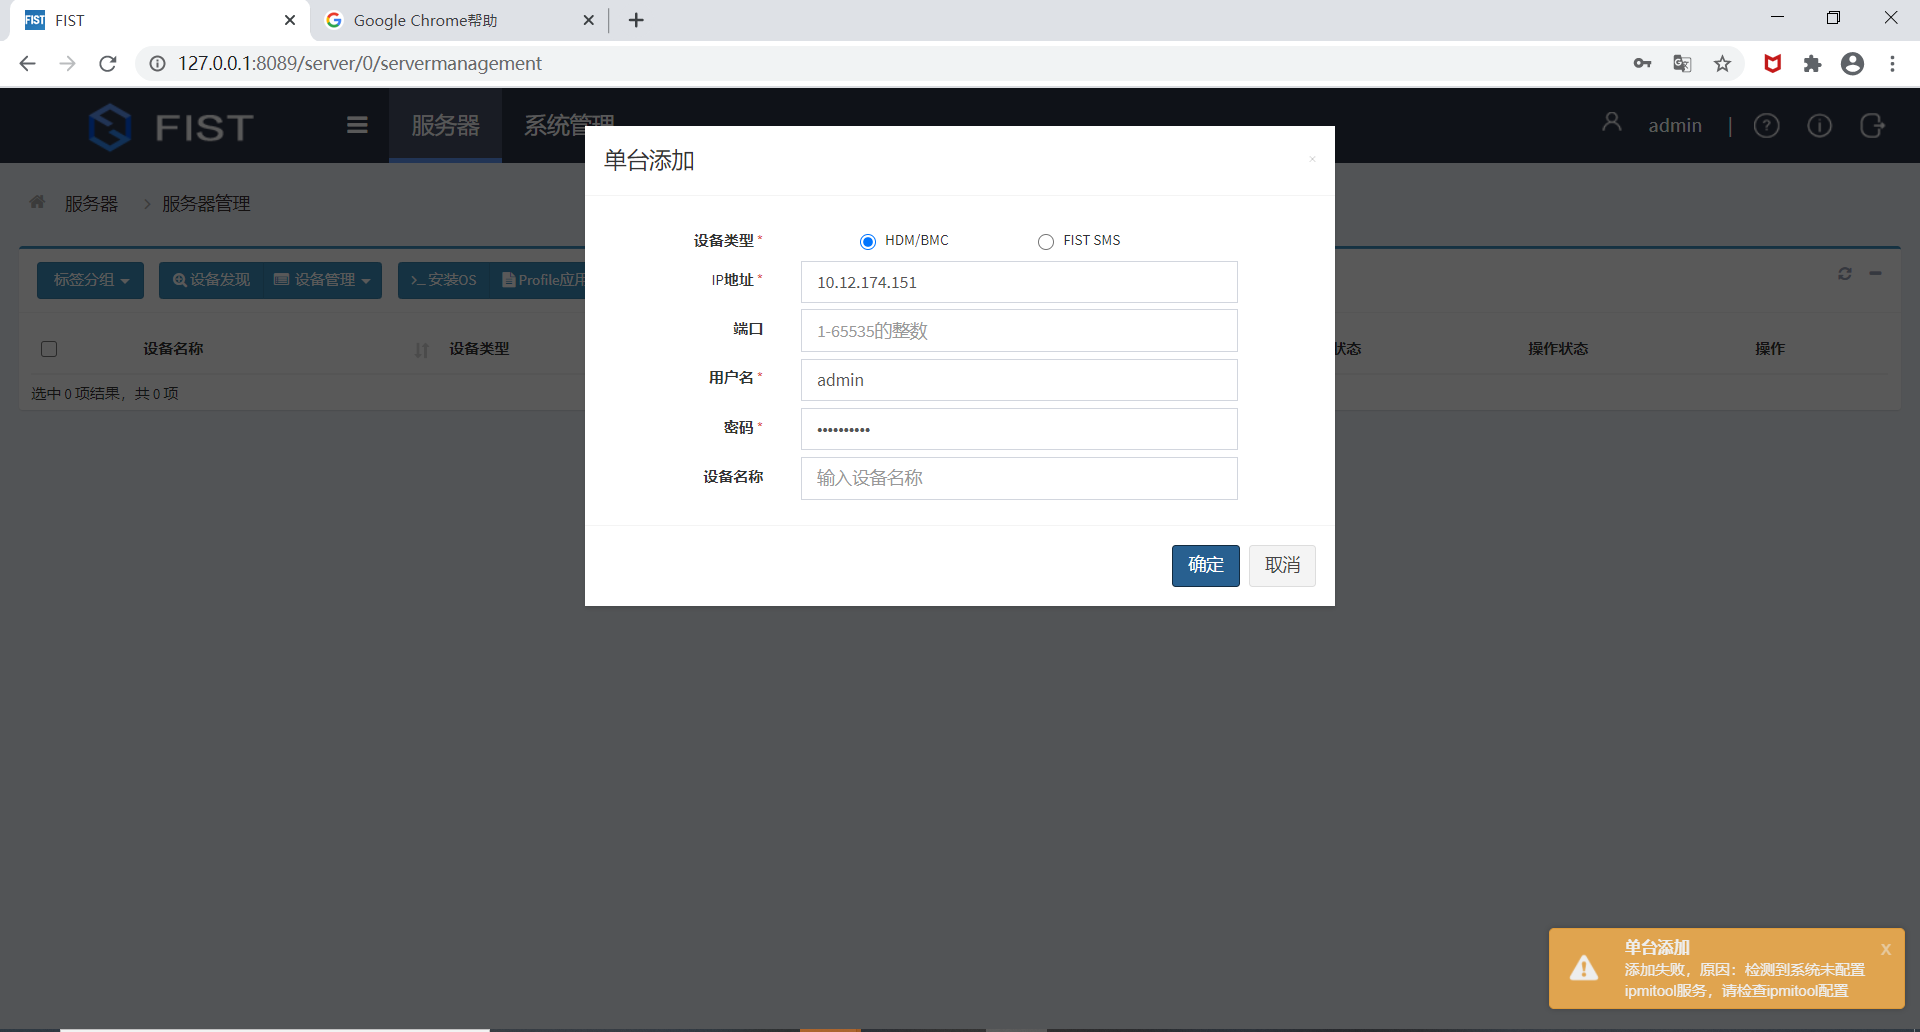Click the 设备发现 button

(211, 280)
